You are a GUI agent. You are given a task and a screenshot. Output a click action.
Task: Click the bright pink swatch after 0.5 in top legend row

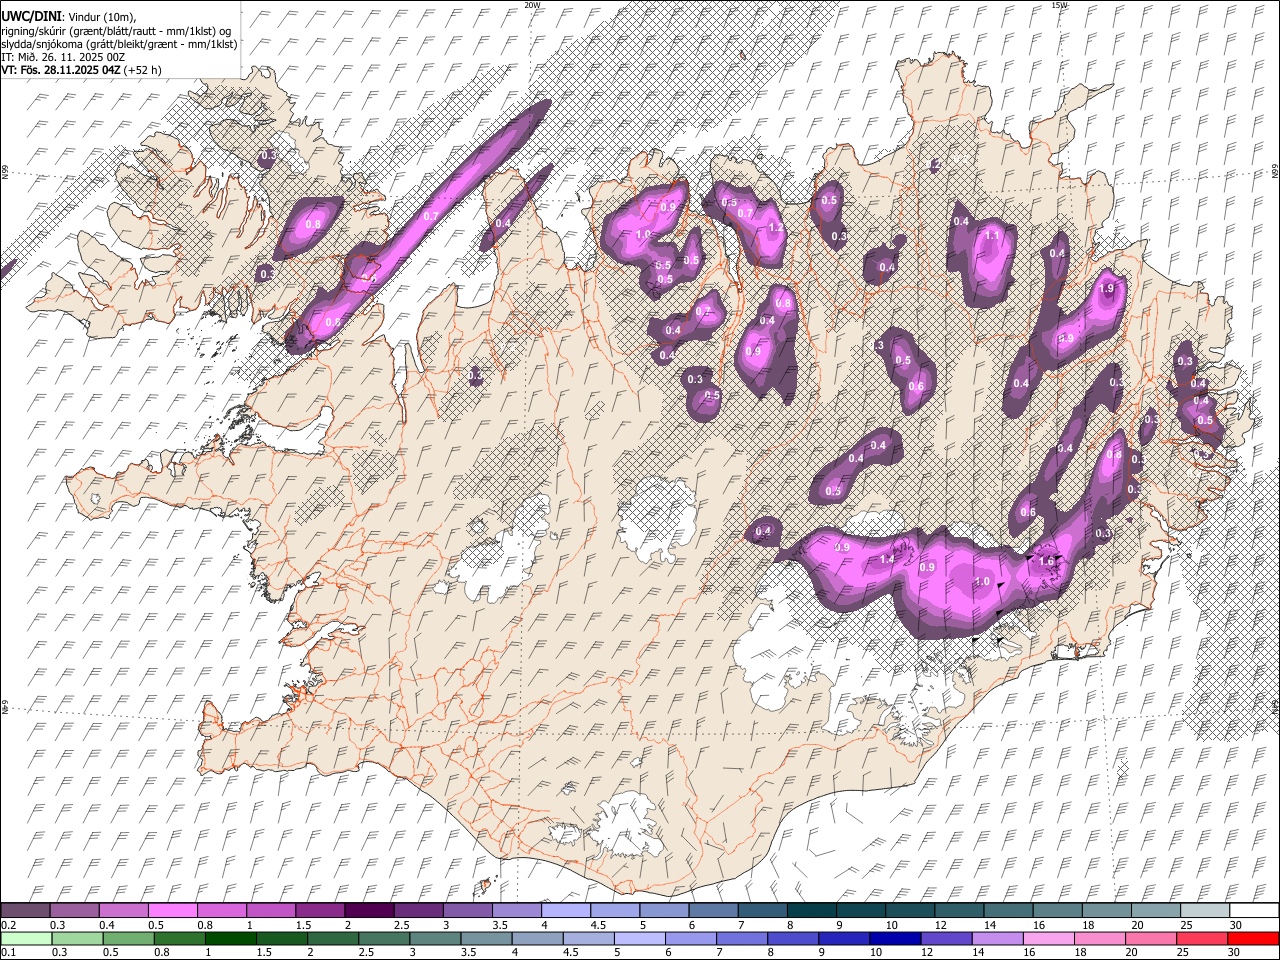point(172,911)
